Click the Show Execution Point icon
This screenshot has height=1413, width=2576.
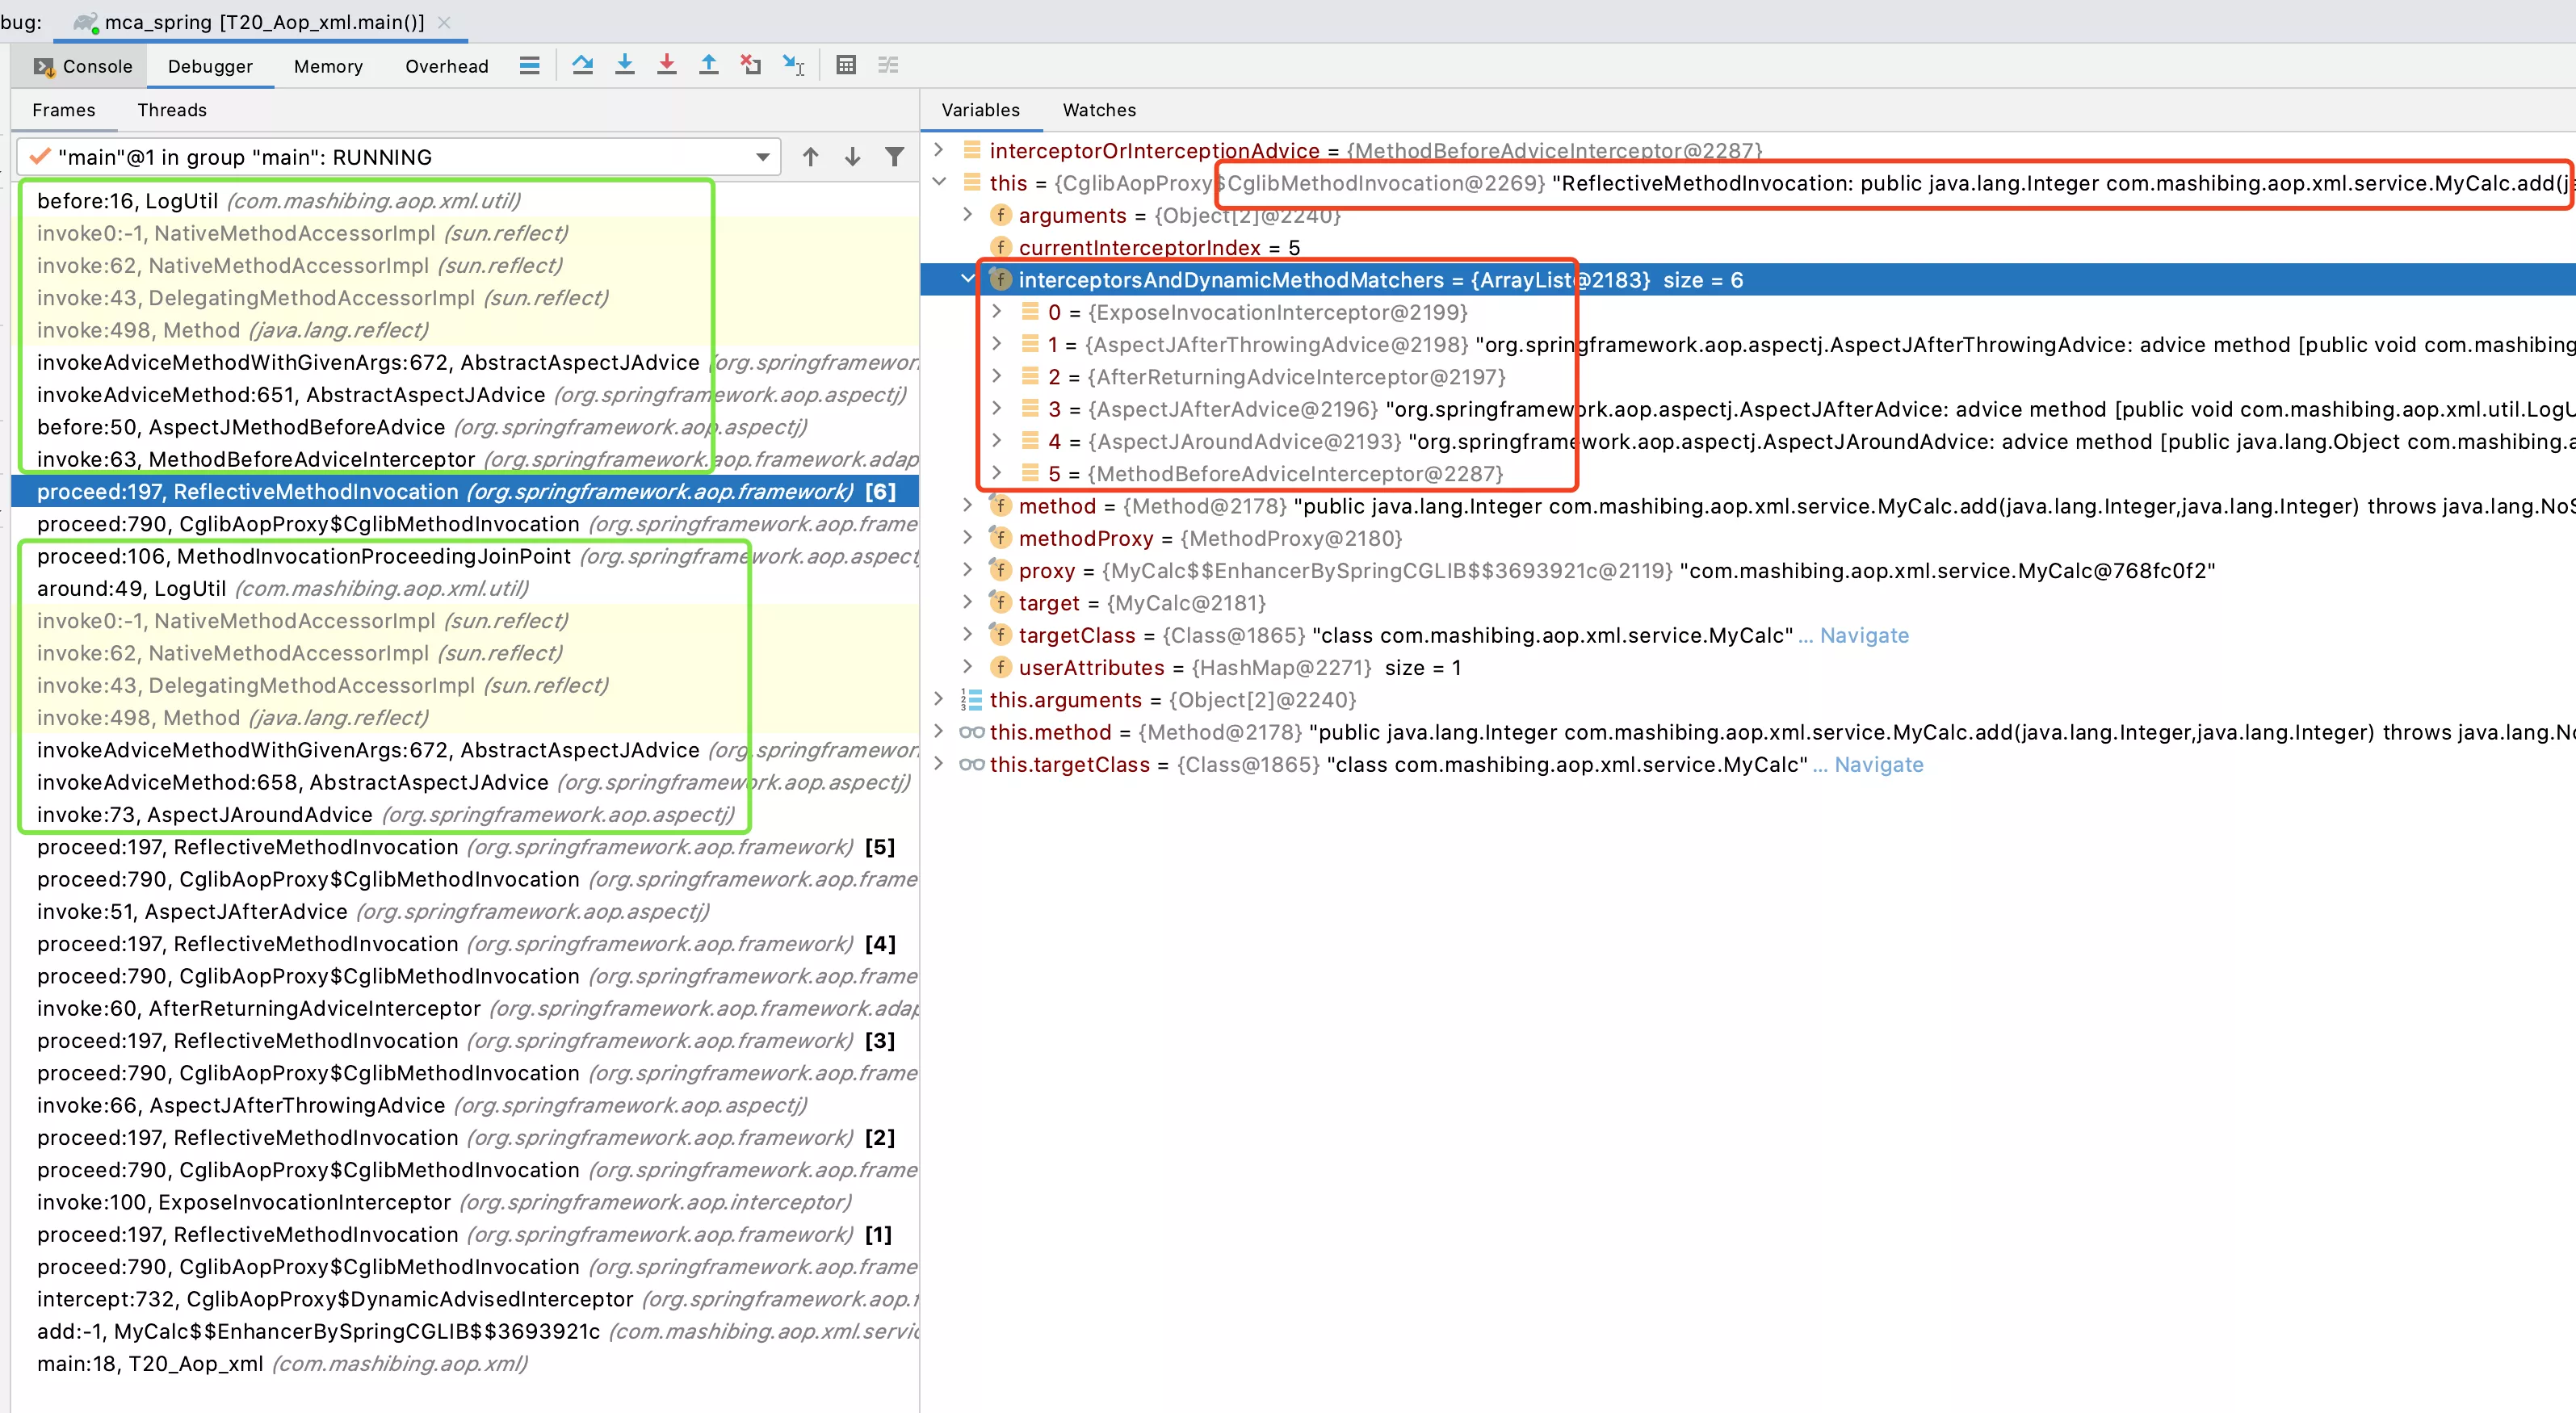[530, 66]
